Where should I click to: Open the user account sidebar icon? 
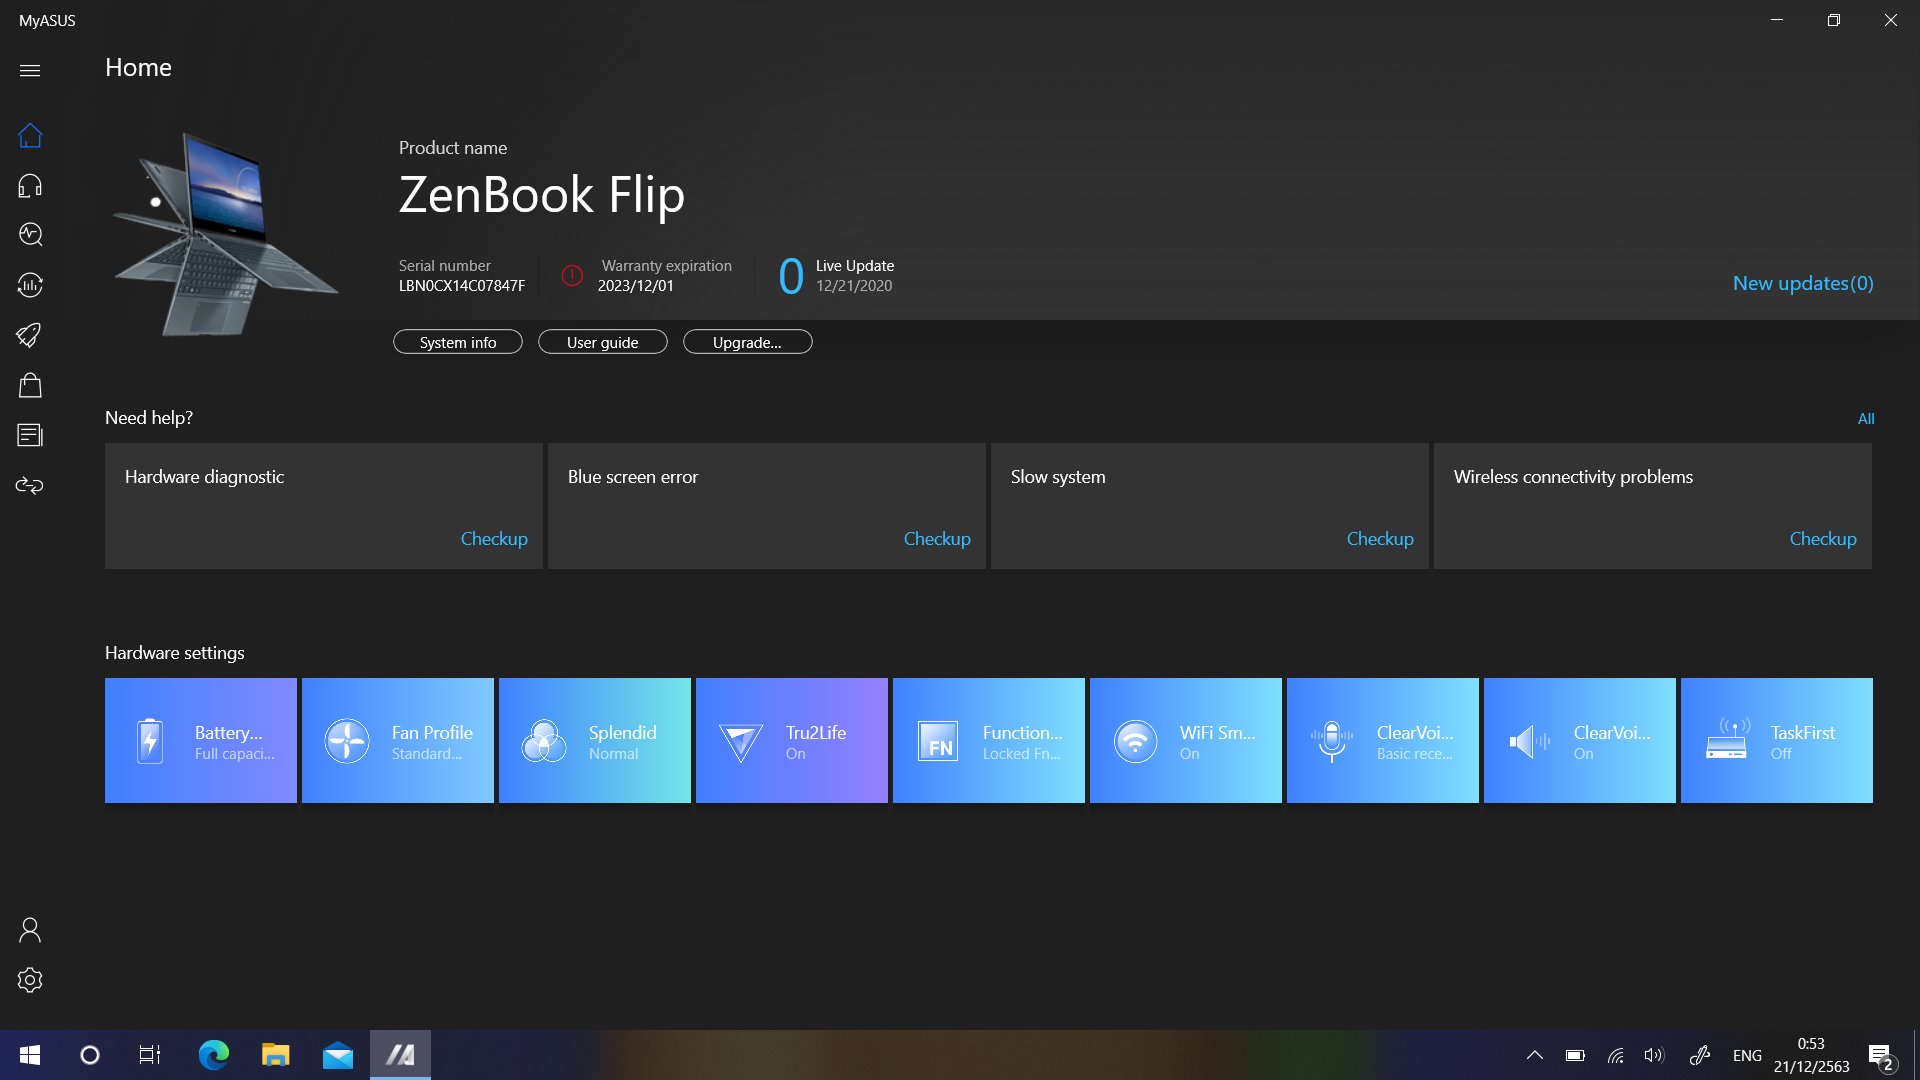pos(30,930)
